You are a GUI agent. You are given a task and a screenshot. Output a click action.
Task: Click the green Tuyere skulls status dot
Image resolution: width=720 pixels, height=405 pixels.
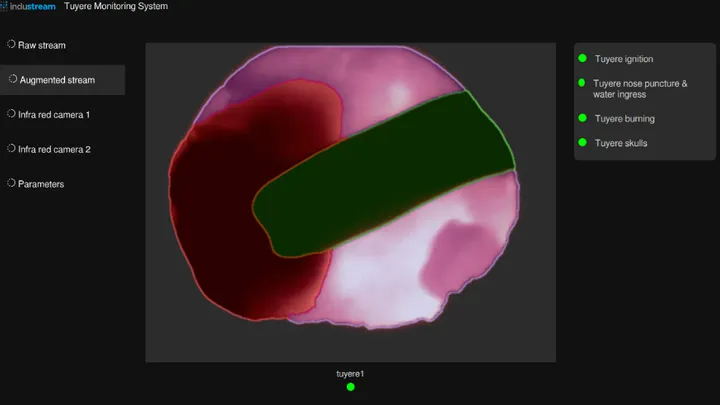coord(582,143)
